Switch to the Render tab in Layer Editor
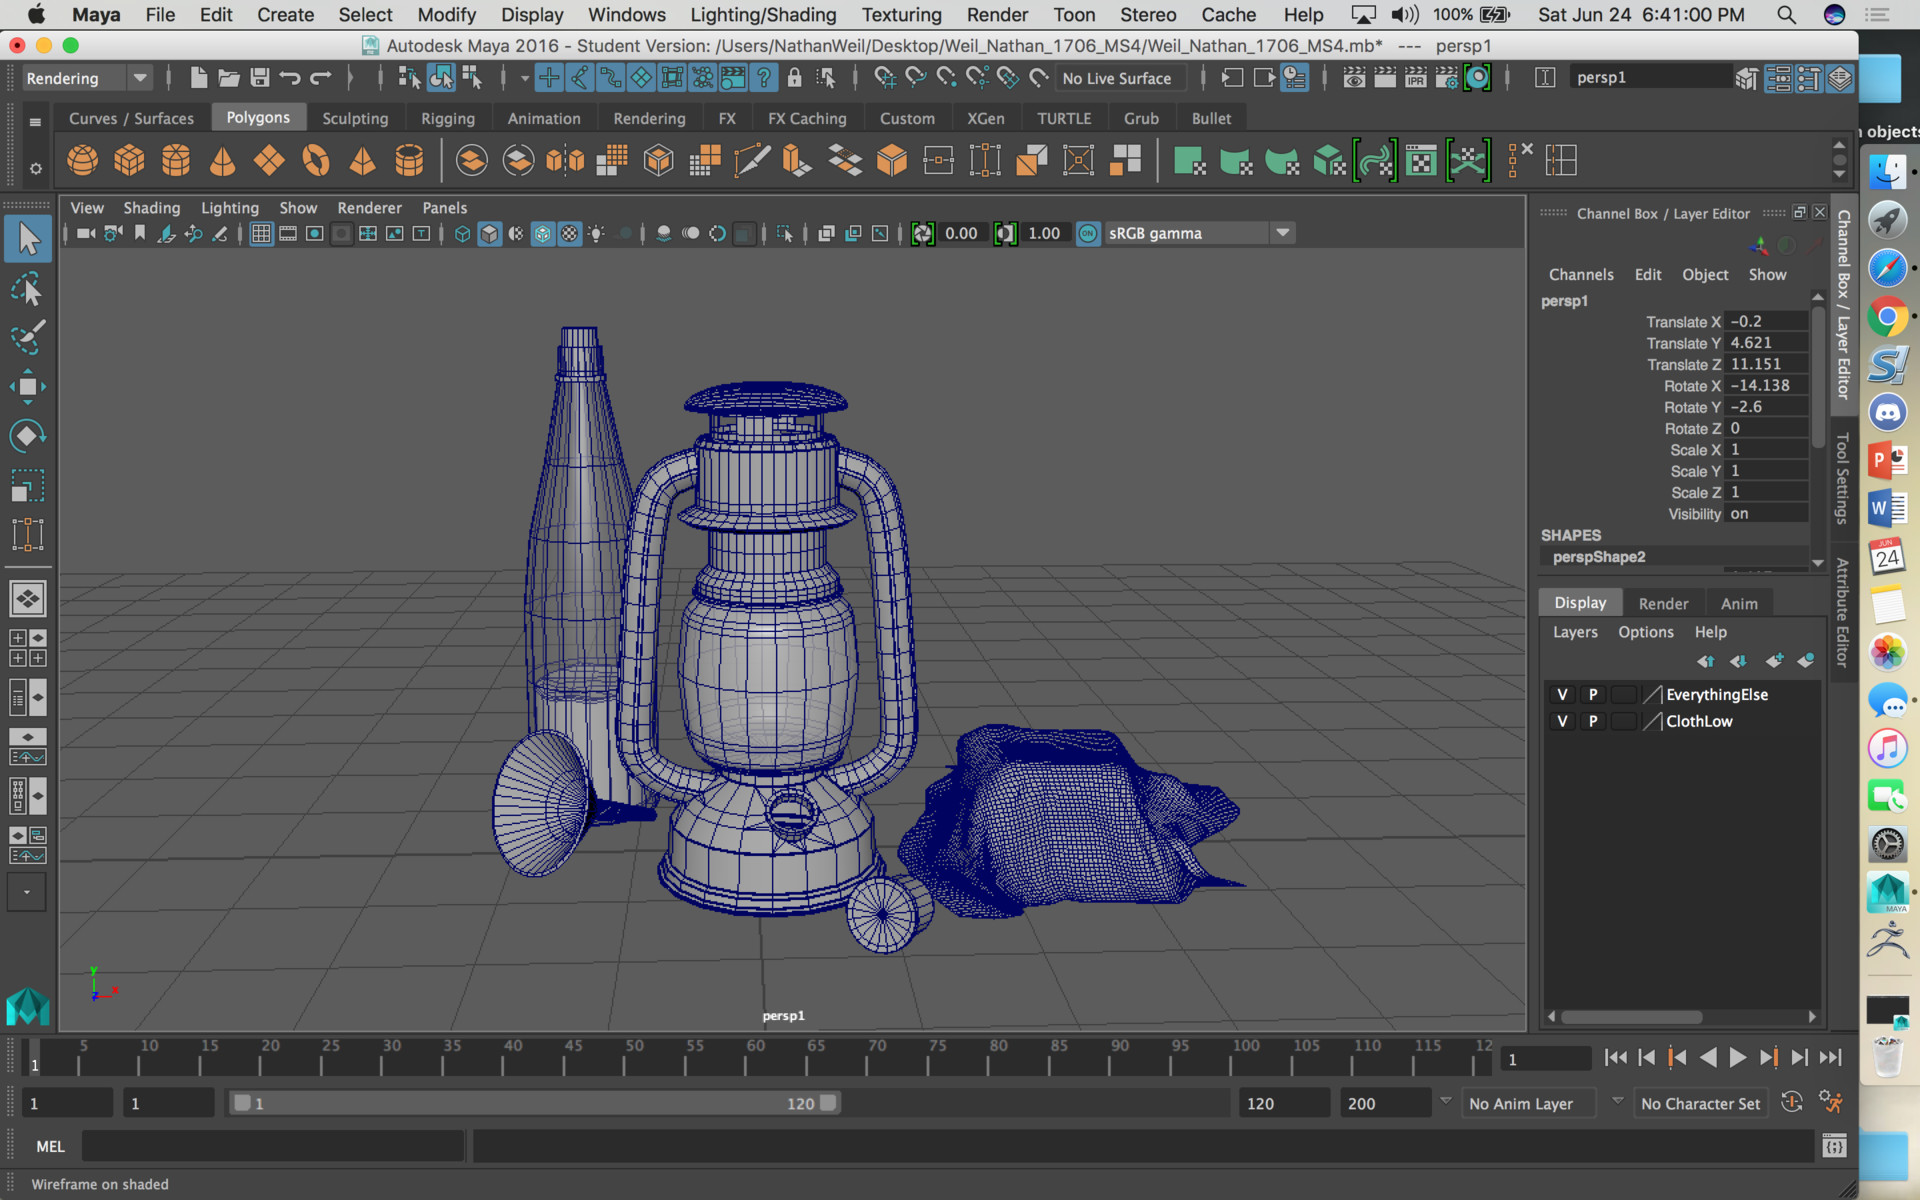The height and width of the screenshot is (1200, 1920). point(1663,602)
